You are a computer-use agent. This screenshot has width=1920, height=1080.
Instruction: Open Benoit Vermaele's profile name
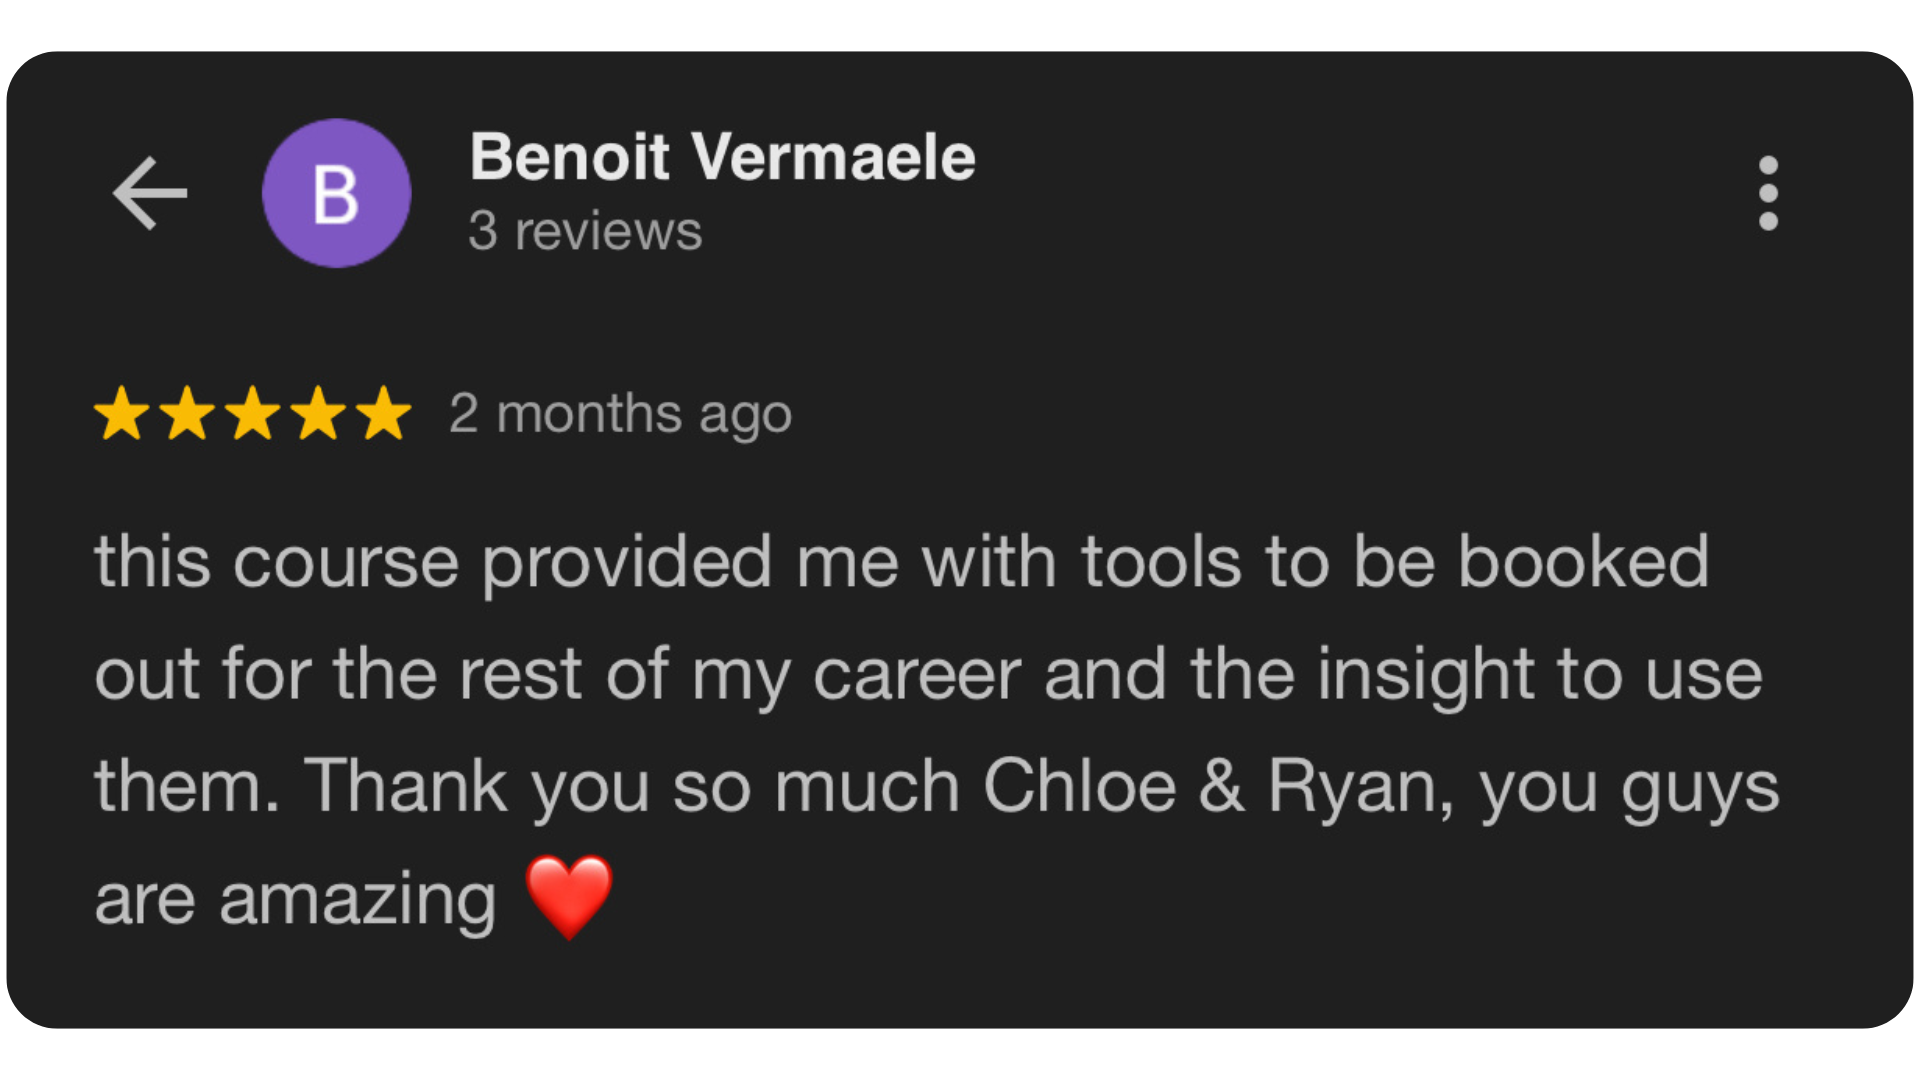(x=722, y=157)
